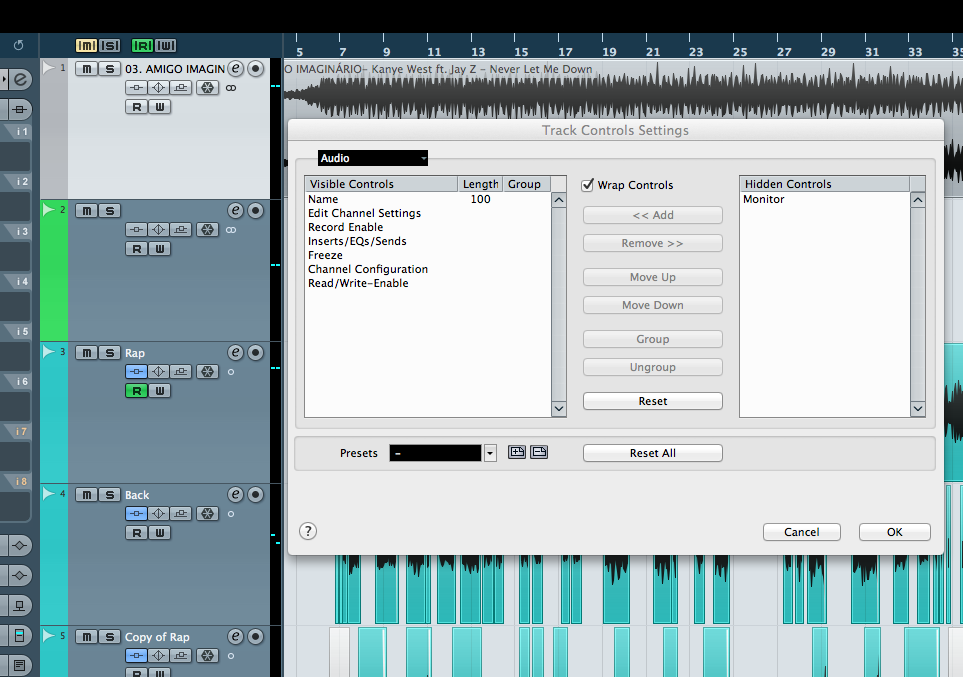The height and width of the screenshot is (677, 963).
Task: Click the remove preset icon beside Presets
Action: 539,453
